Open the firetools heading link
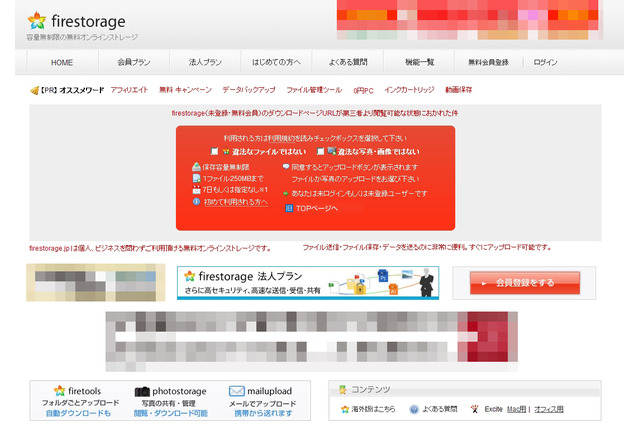 84,391
